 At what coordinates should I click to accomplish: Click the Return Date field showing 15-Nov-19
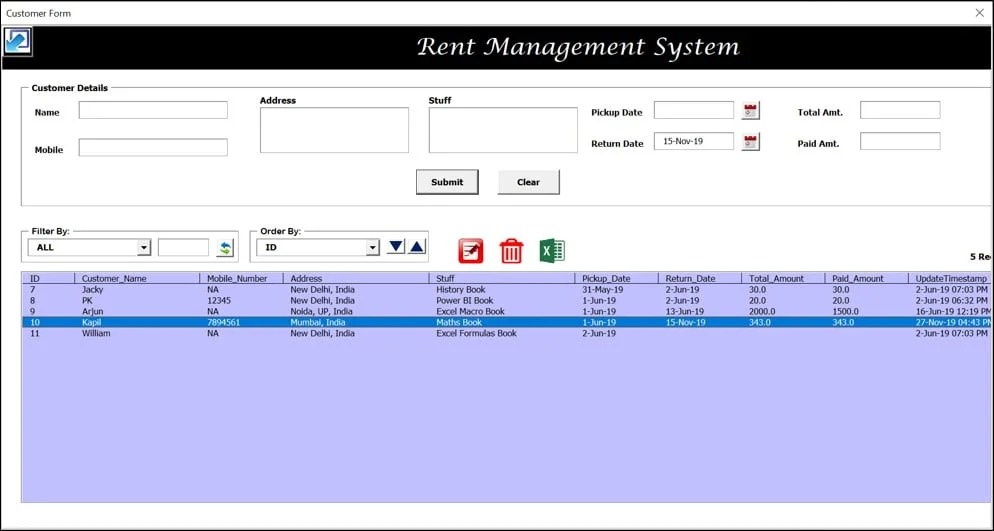point(694,141)
